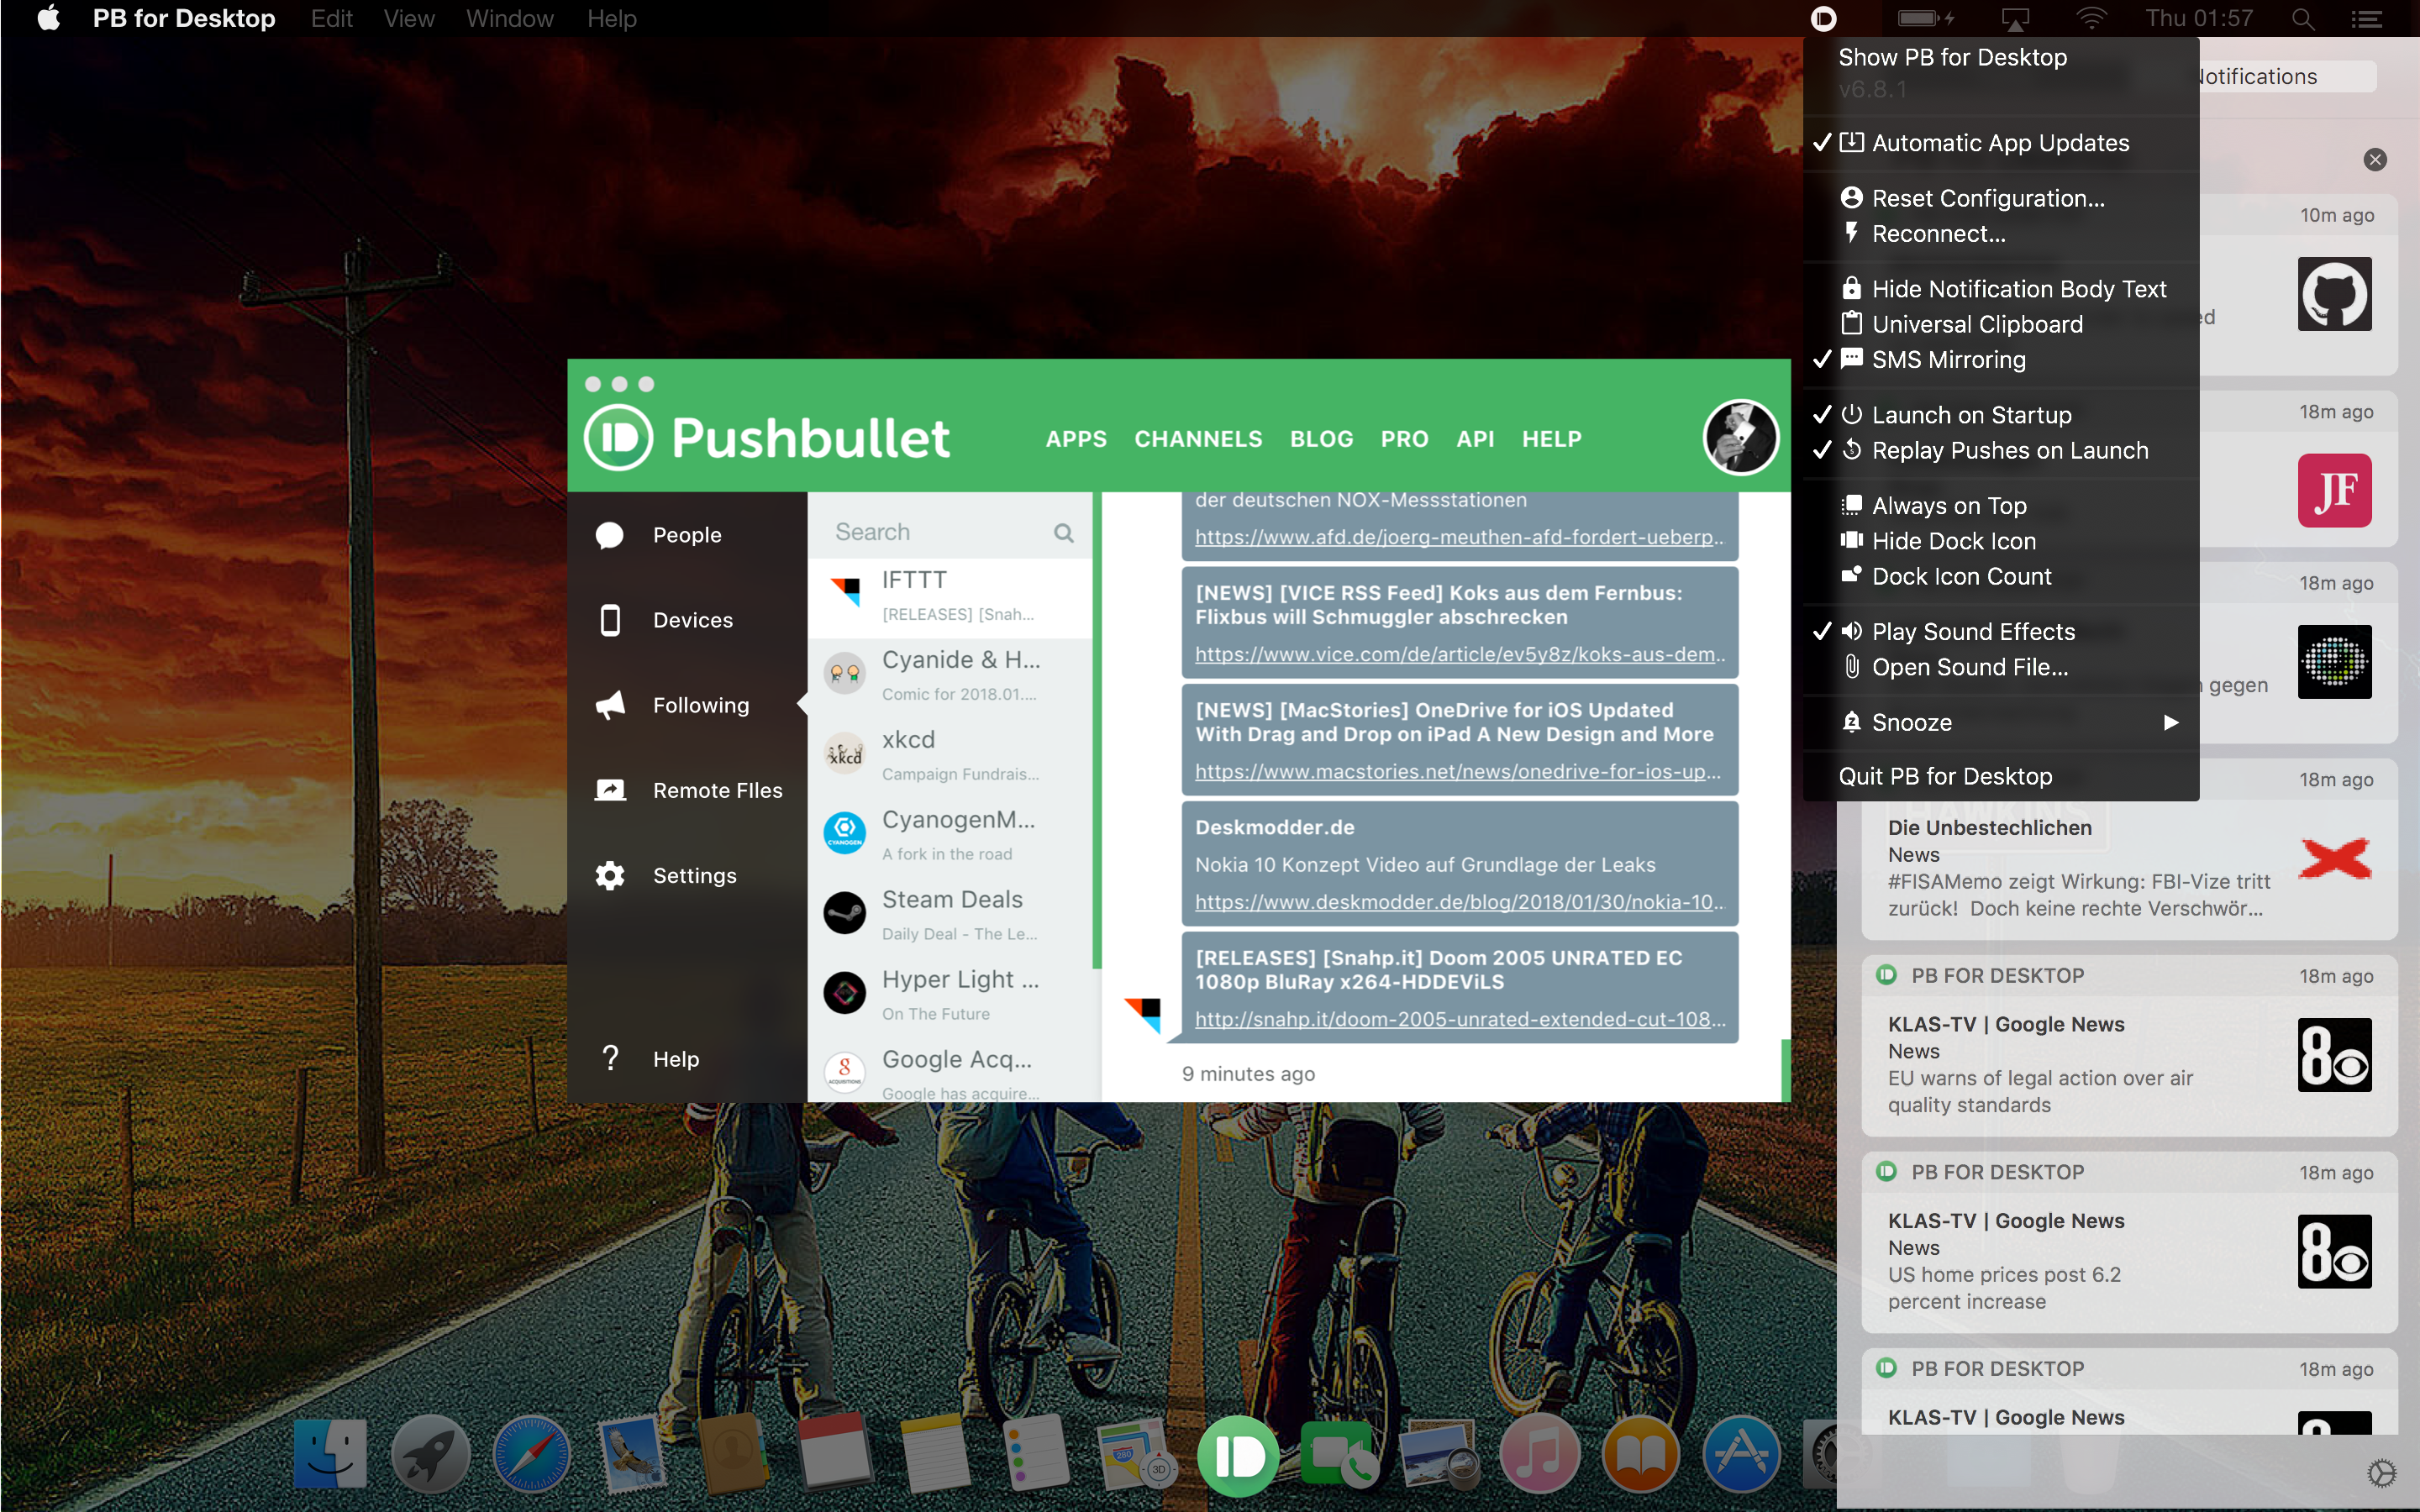
Task: Click the Pushbullet menu bar icon
Action: click(1823, 19)
